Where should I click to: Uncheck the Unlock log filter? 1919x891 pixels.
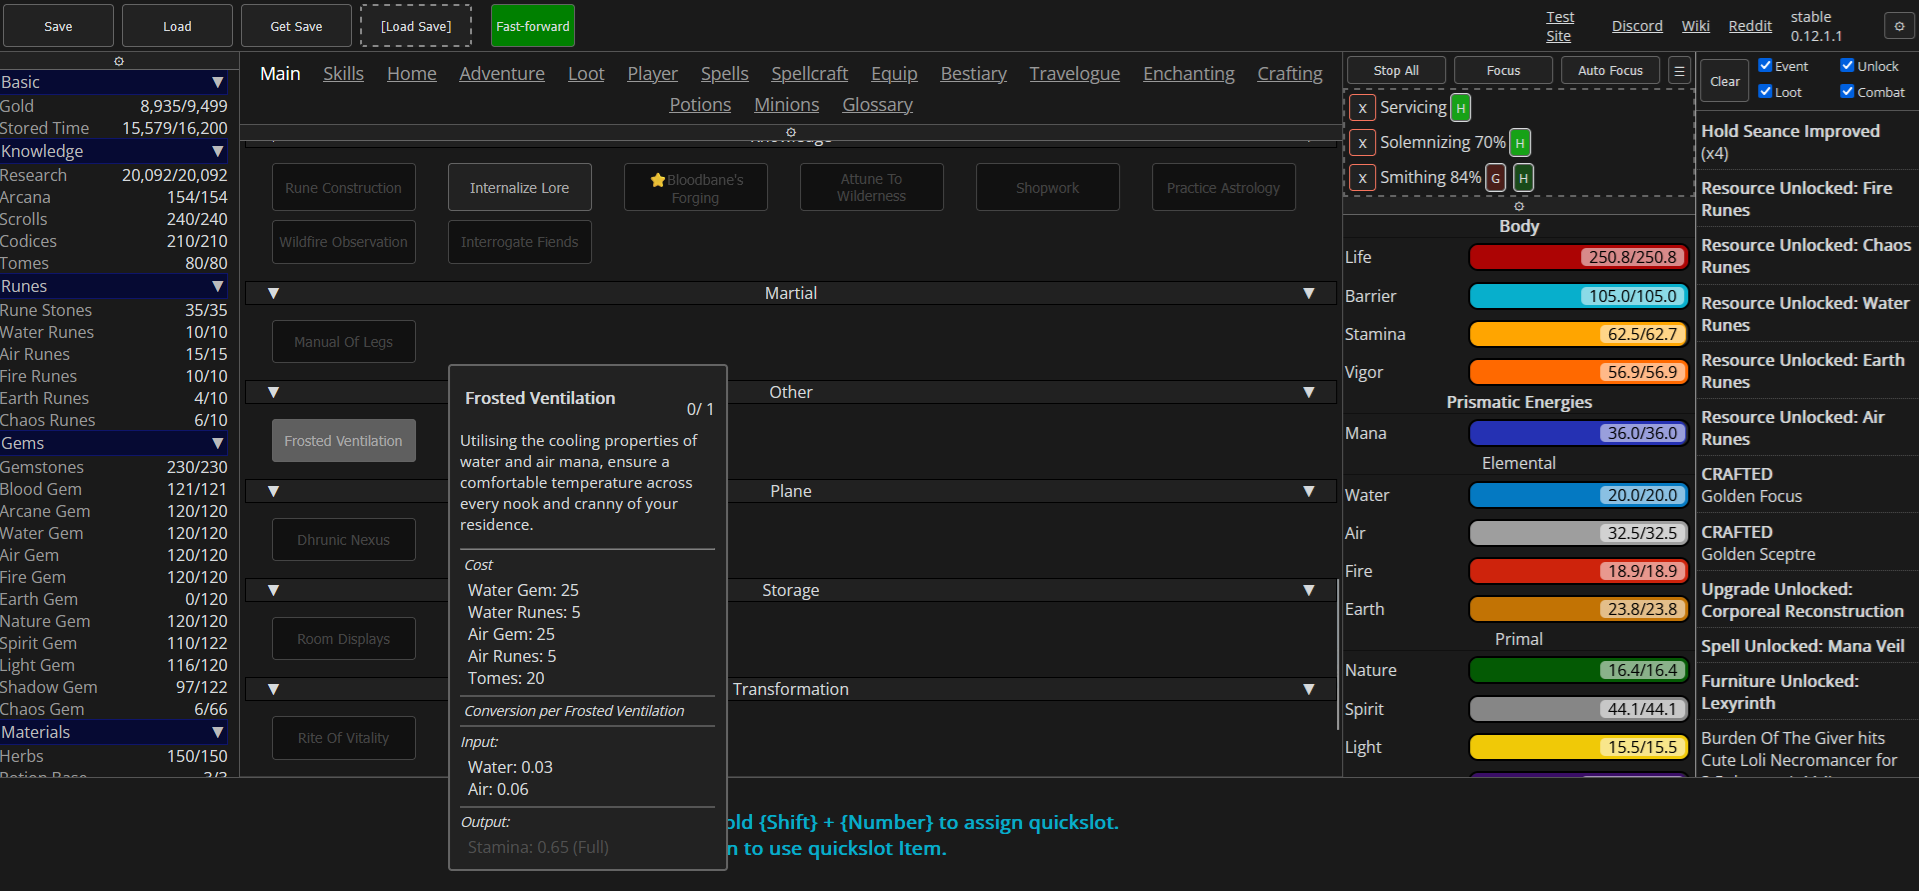point(1848,66)
